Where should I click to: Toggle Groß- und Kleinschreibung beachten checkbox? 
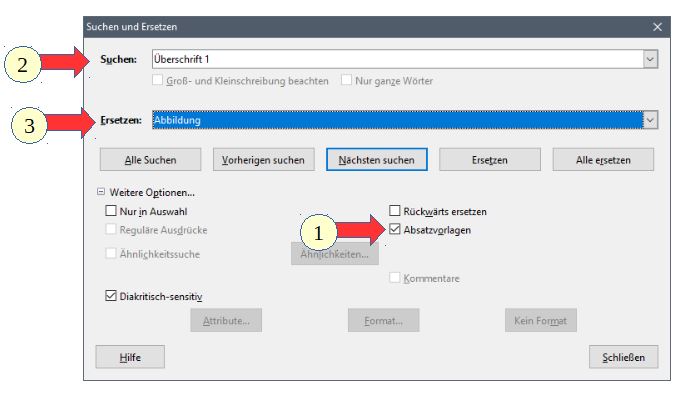tap(157, 80)
